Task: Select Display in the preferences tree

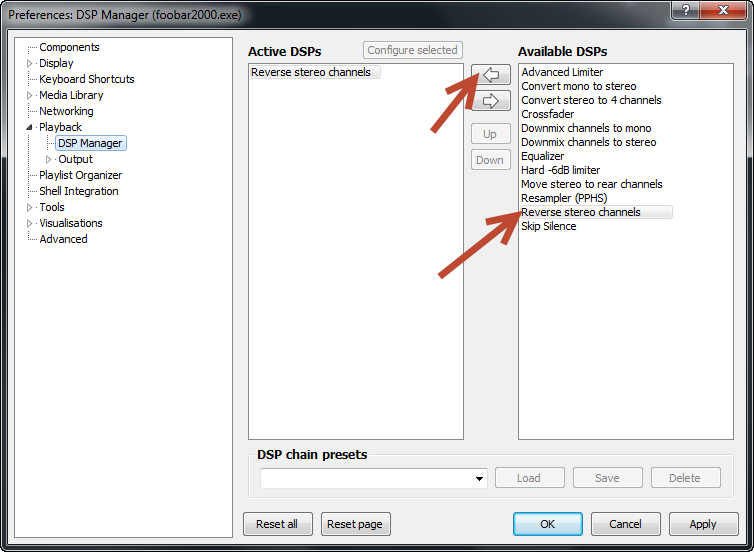Action: coord(56,63)
